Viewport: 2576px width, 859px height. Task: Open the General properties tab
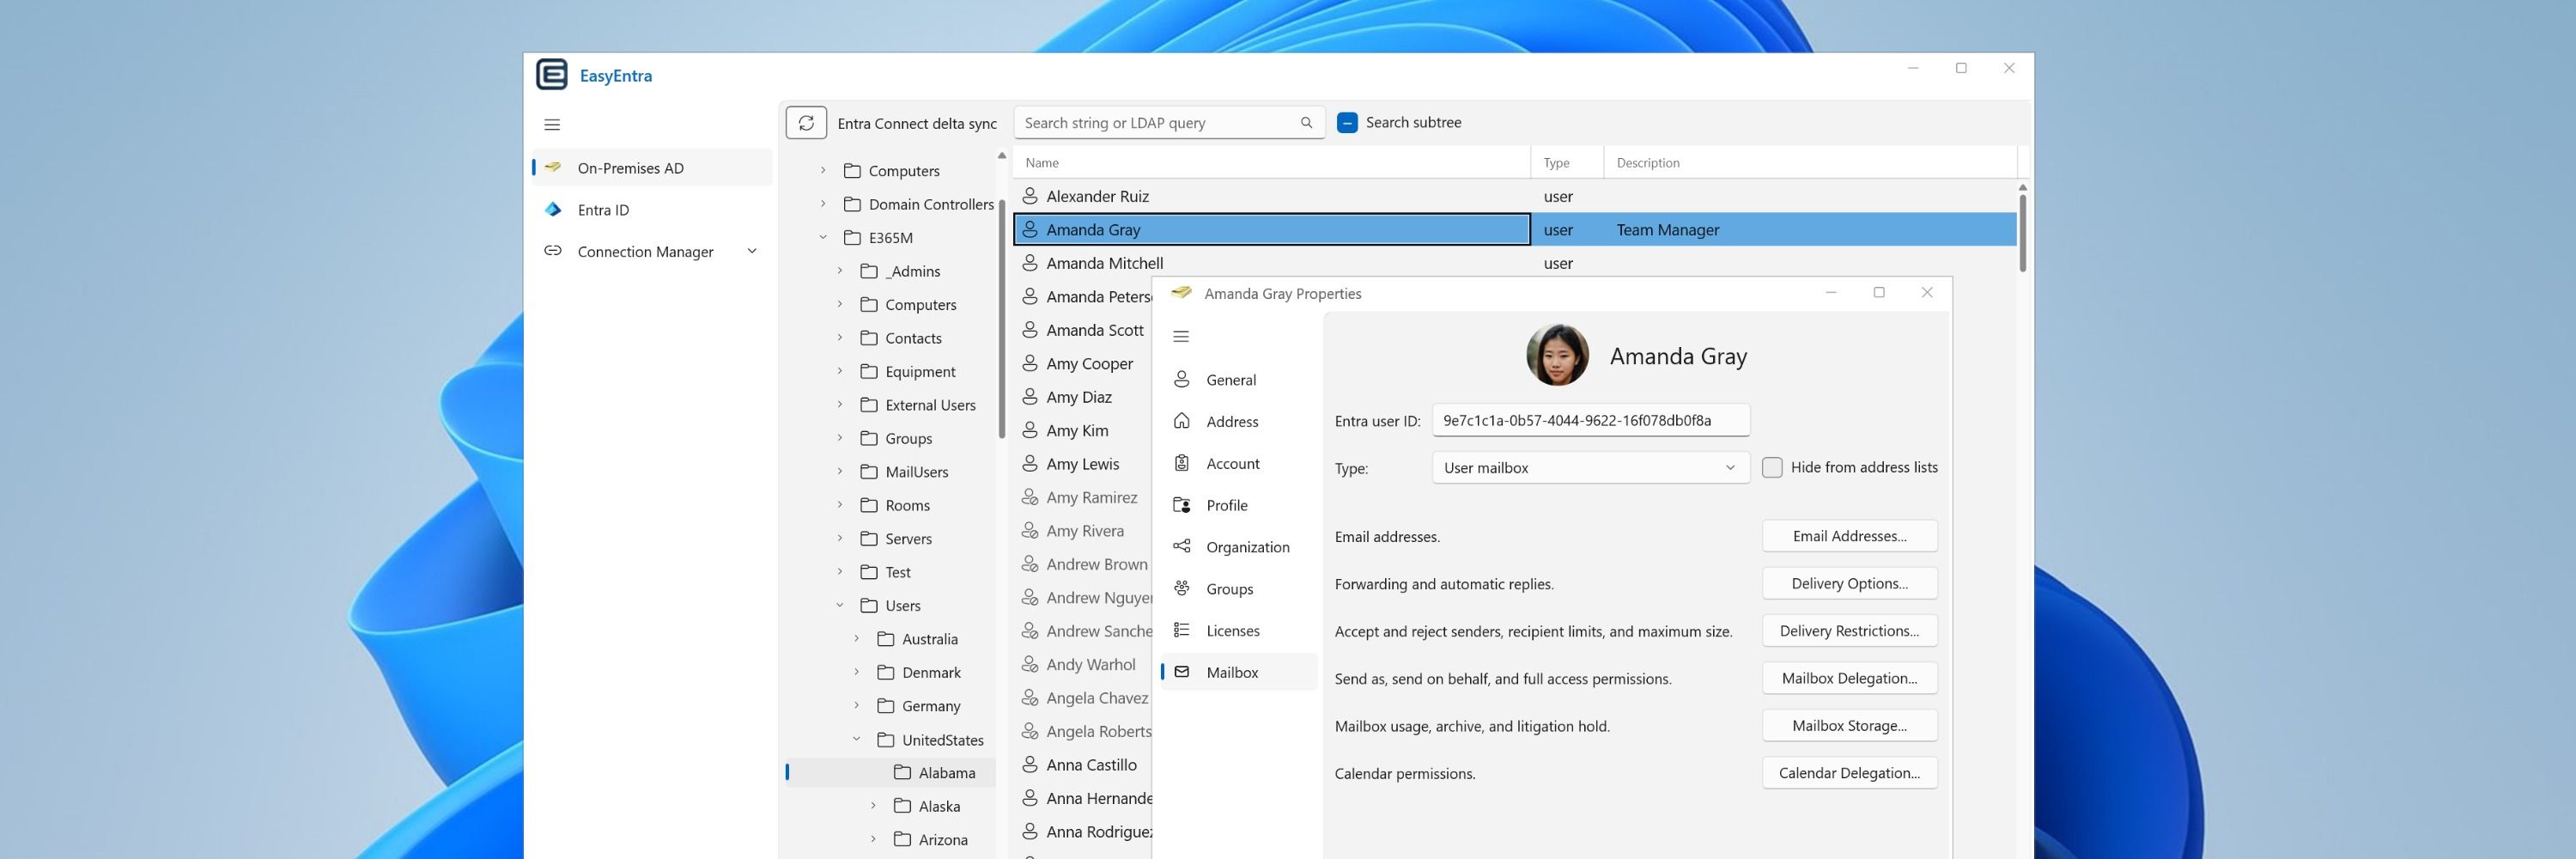coord(1239,379)
